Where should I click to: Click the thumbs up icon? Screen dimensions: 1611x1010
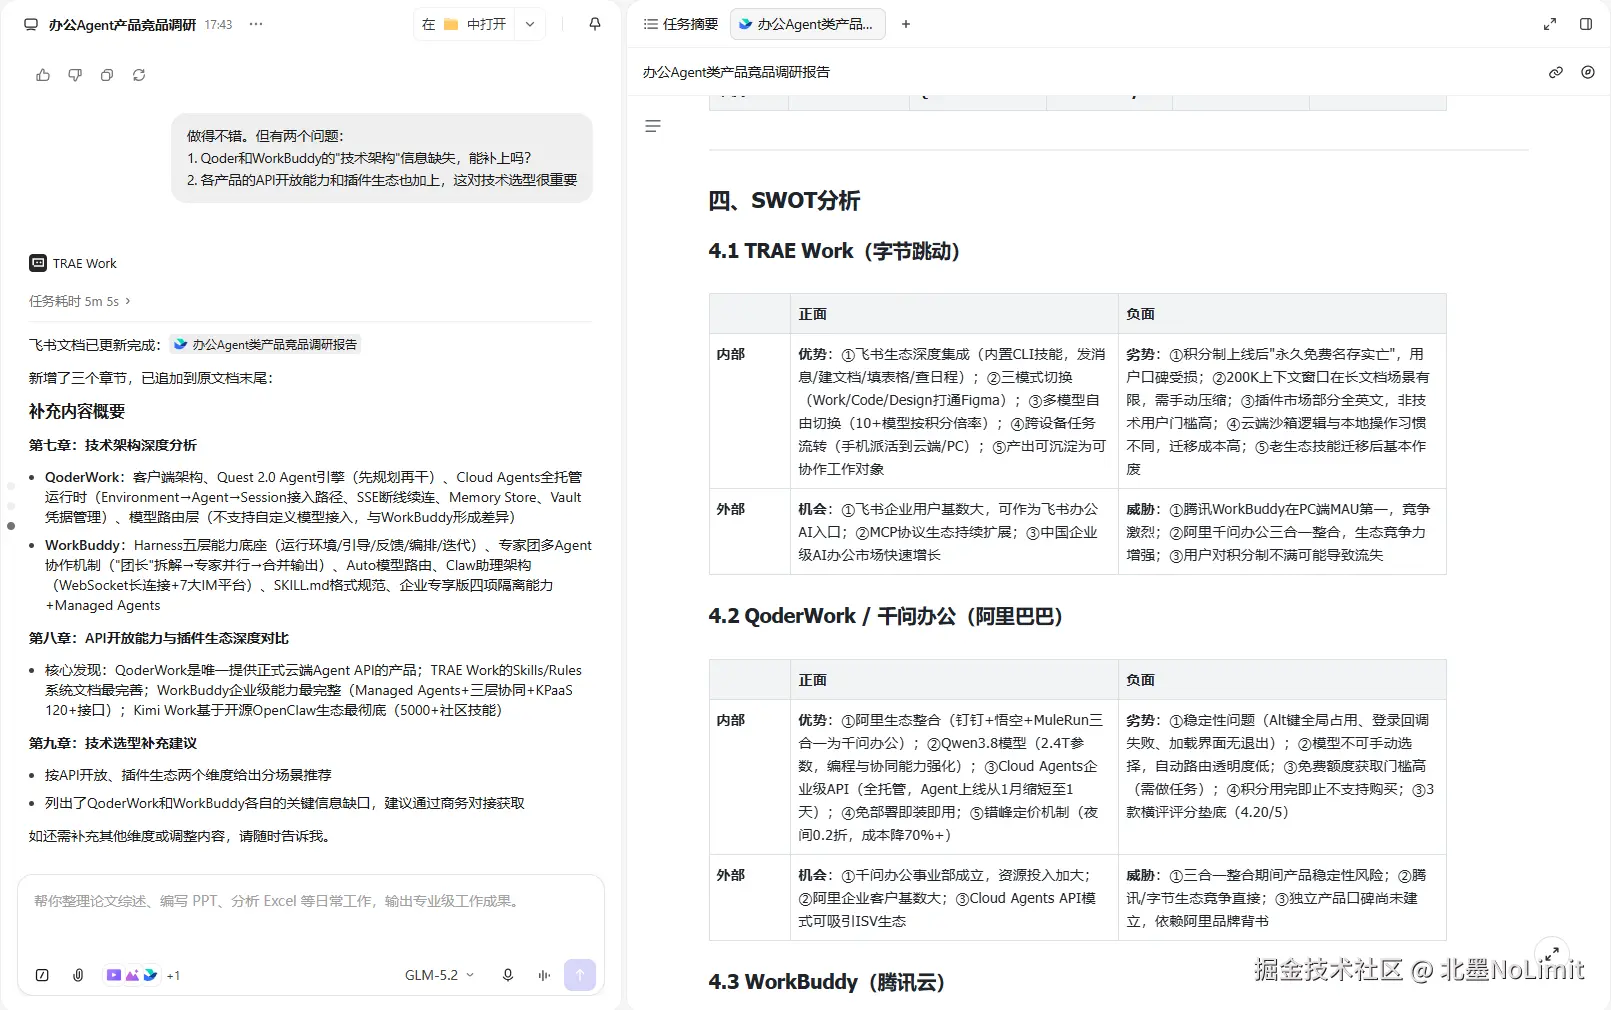coord(43,75)
